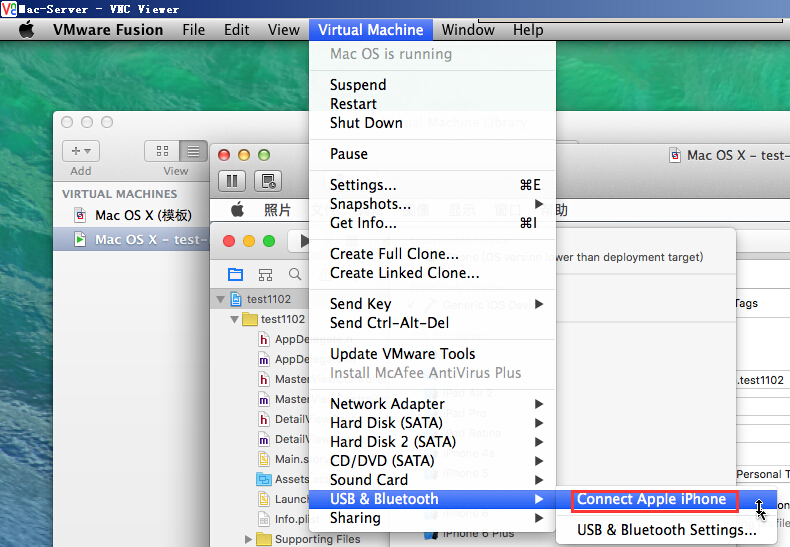Open the 照片 menu in guest
Image resolution: width=790 pixels, height=547 pixels.
278,210
